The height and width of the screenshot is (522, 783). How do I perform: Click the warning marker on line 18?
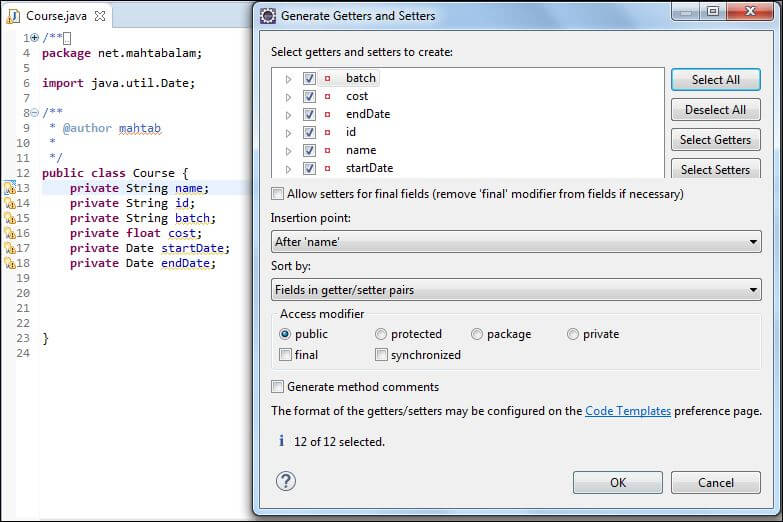click(x=10, y=263)
